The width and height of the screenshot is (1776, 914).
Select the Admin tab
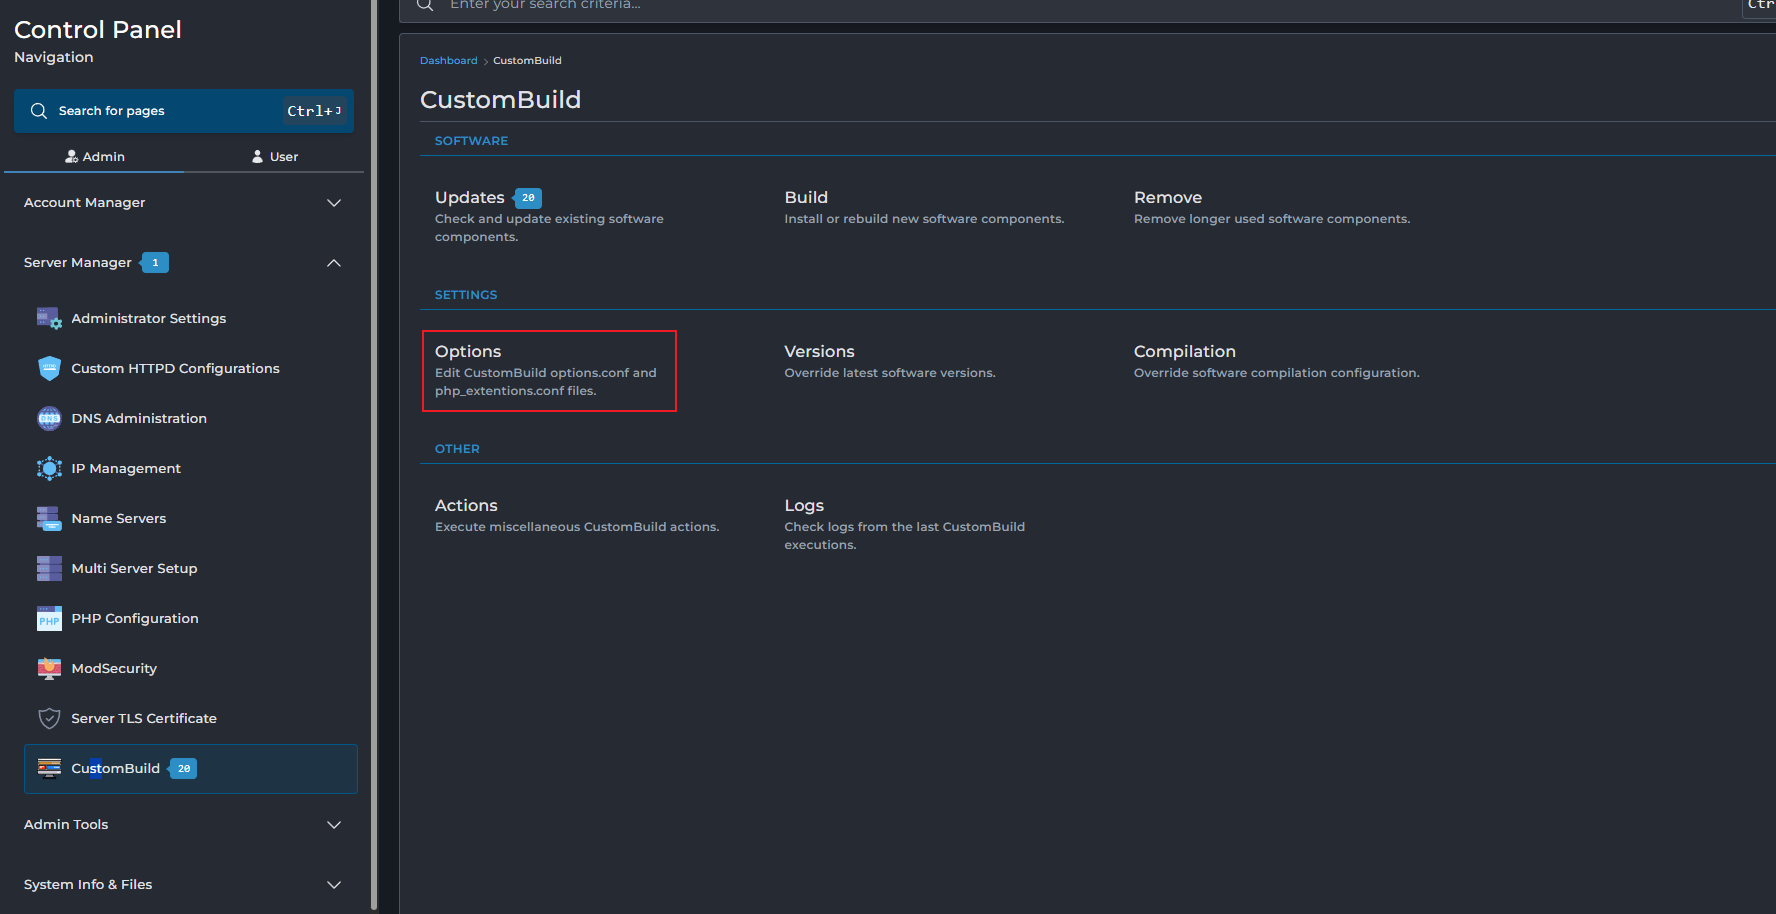95,156
